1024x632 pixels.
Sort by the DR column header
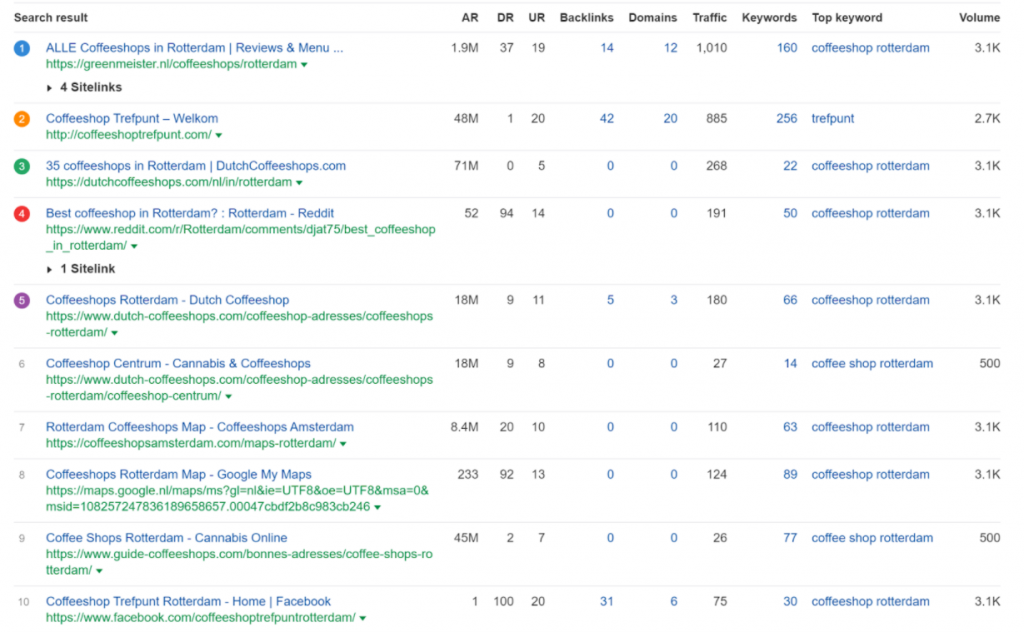(x=505, y=18)
